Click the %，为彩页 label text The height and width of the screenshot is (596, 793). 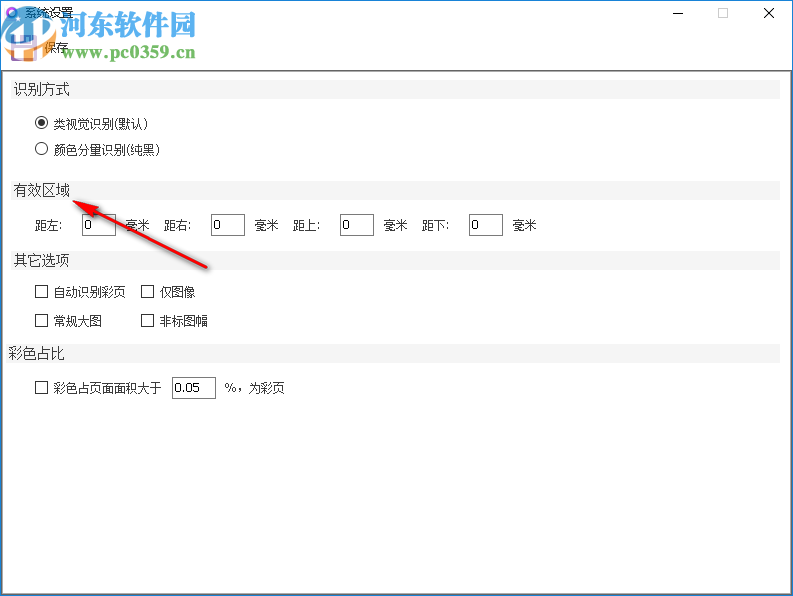pos(254,388)
